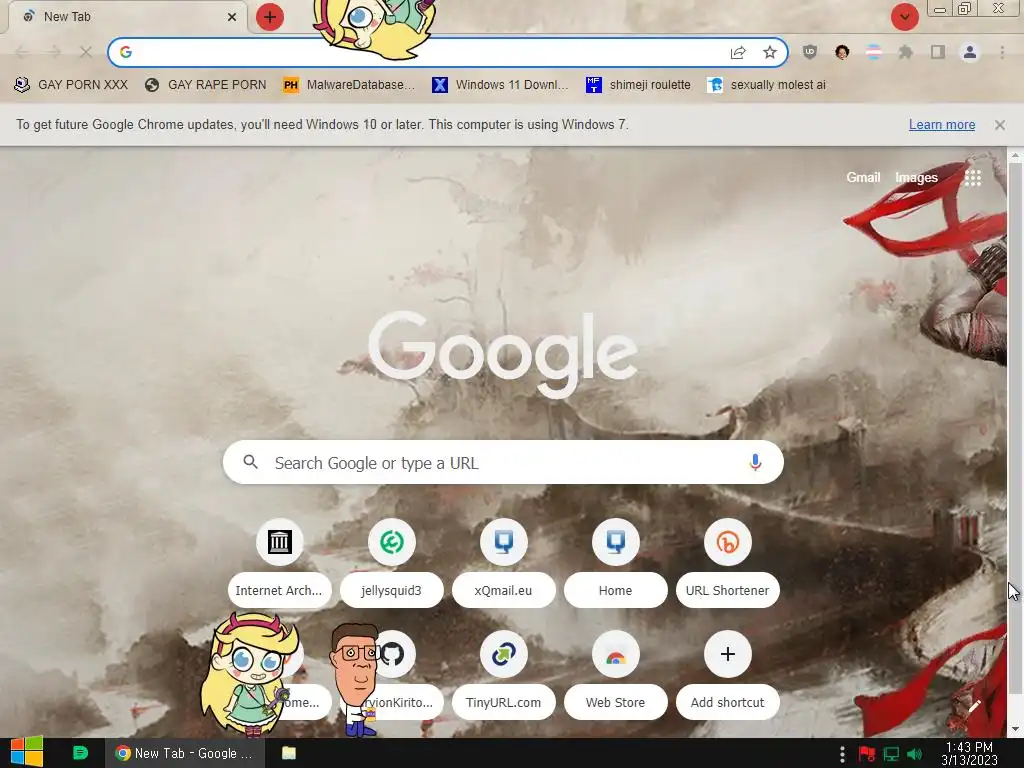This screenshot has height=768, width=1024.
Task: Open Gmail from the new tab page
Action: pyautogui.click(x=863, y=178)
